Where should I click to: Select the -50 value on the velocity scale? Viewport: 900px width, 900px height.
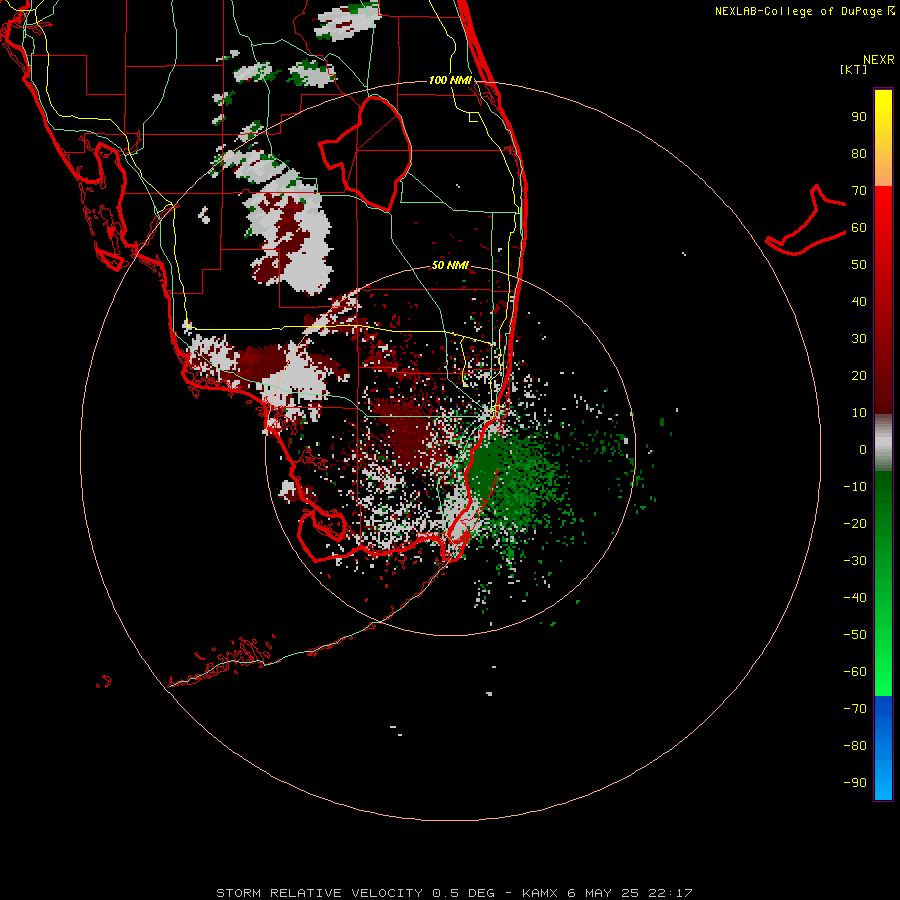tap(855, 635)
